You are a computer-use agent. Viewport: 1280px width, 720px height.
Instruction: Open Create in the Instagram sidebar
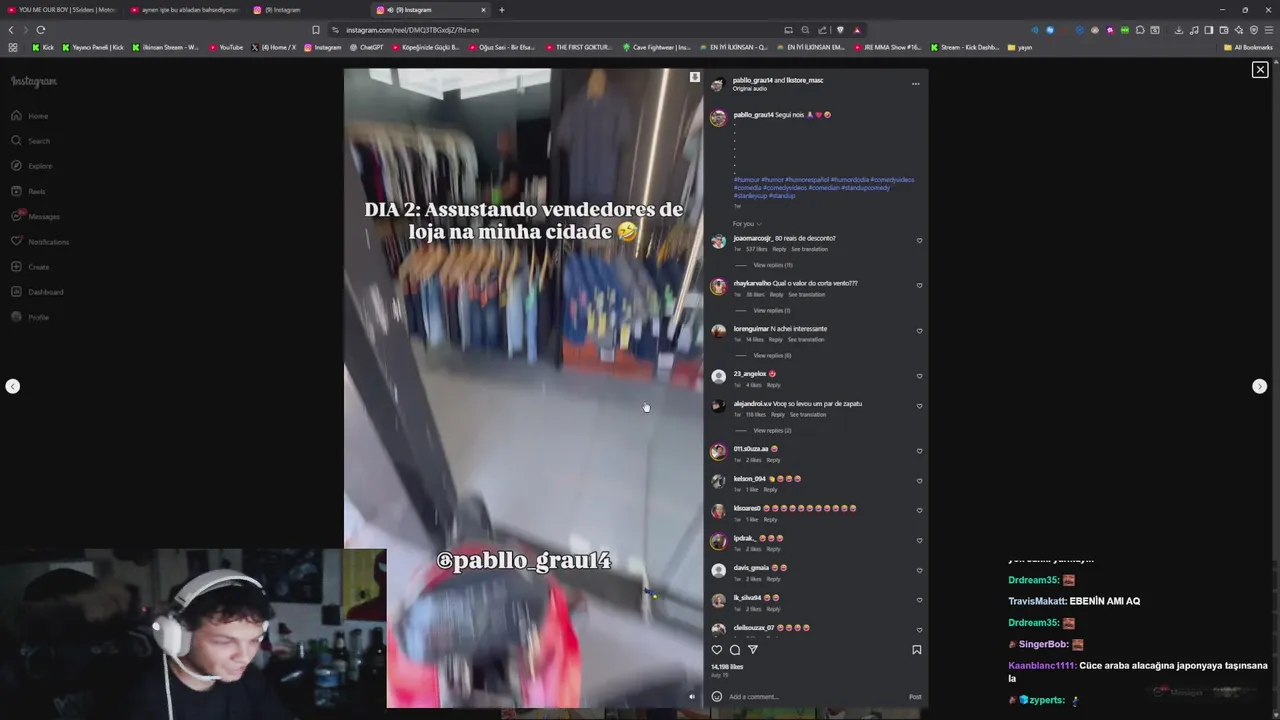click(30, 267)
